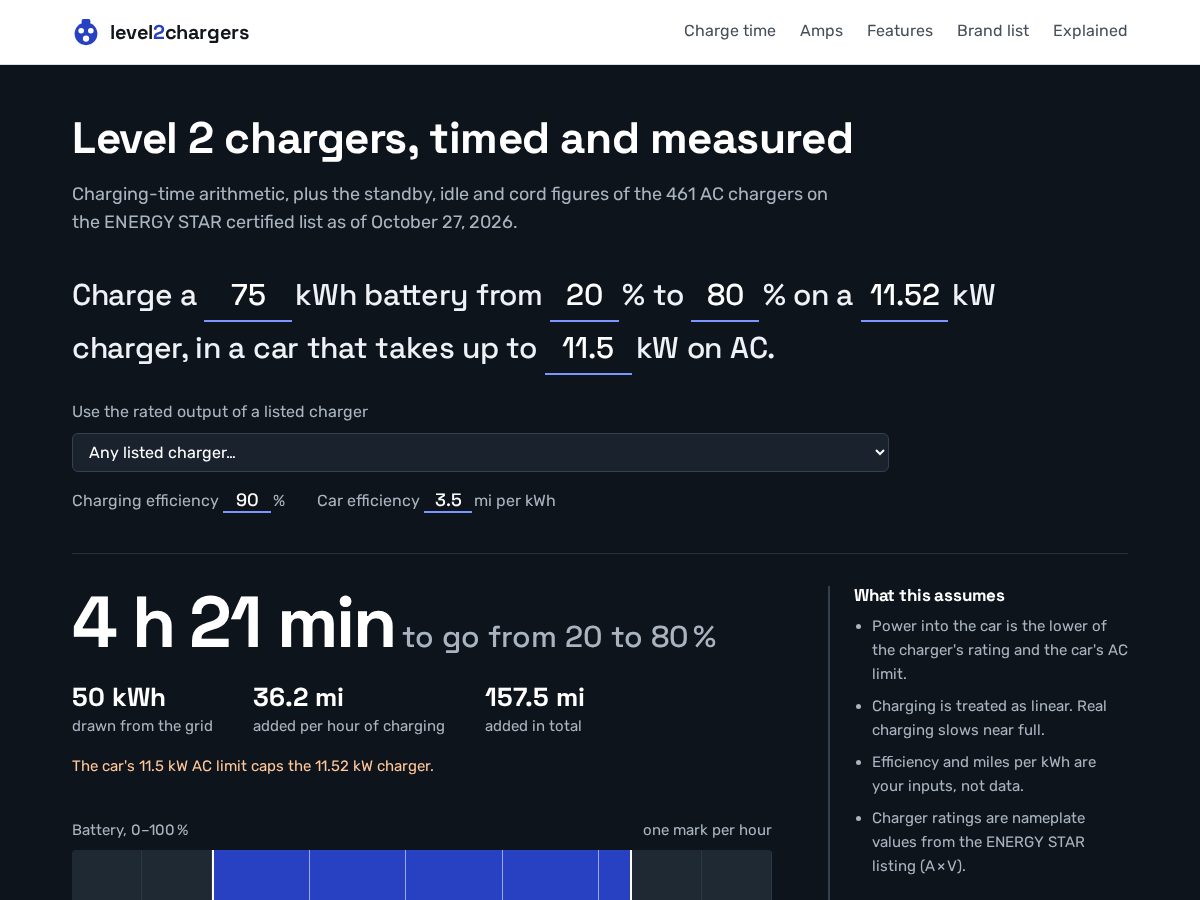Click the level2chargers plug logo icon
Screen dimensions: 1200x900
86,32
